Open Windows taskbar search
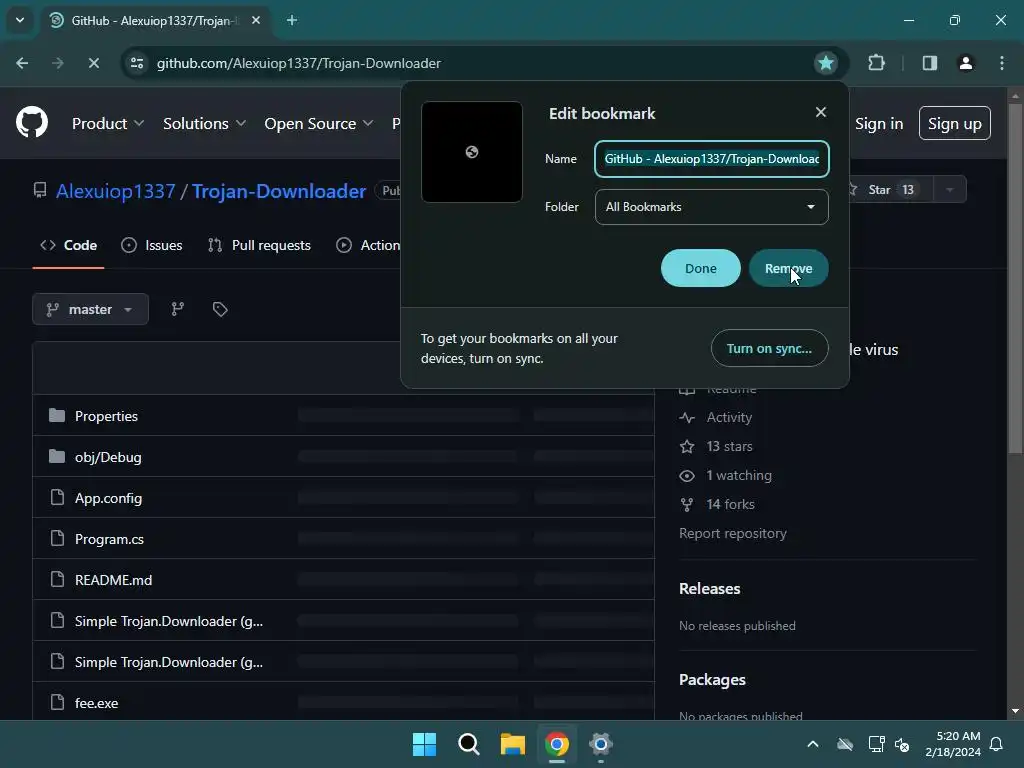 point(468,744)
